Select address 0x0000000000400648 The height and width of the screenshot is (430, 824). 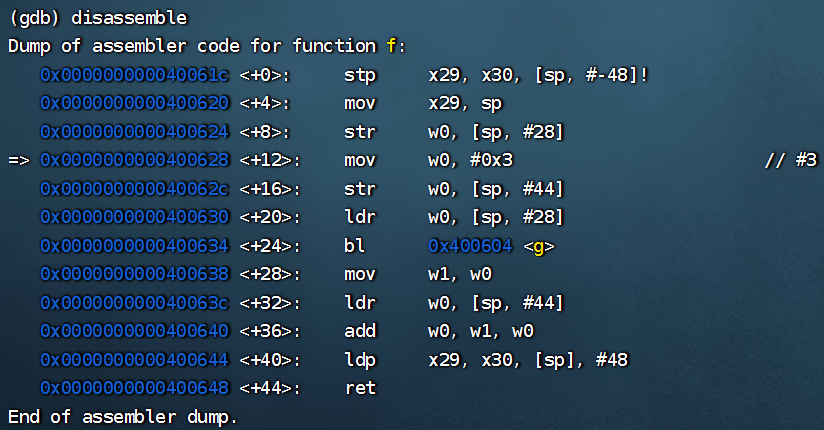[x=135, y=388]
